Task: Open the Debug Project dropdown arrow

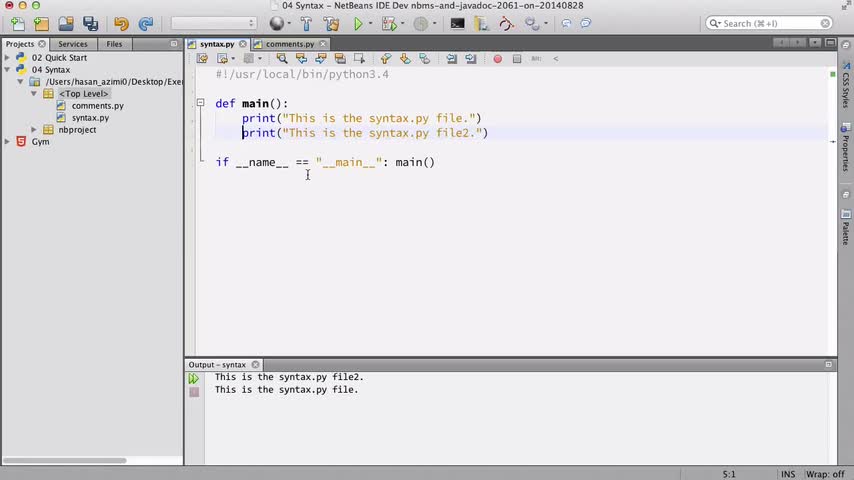Action: tap(402, 23)
